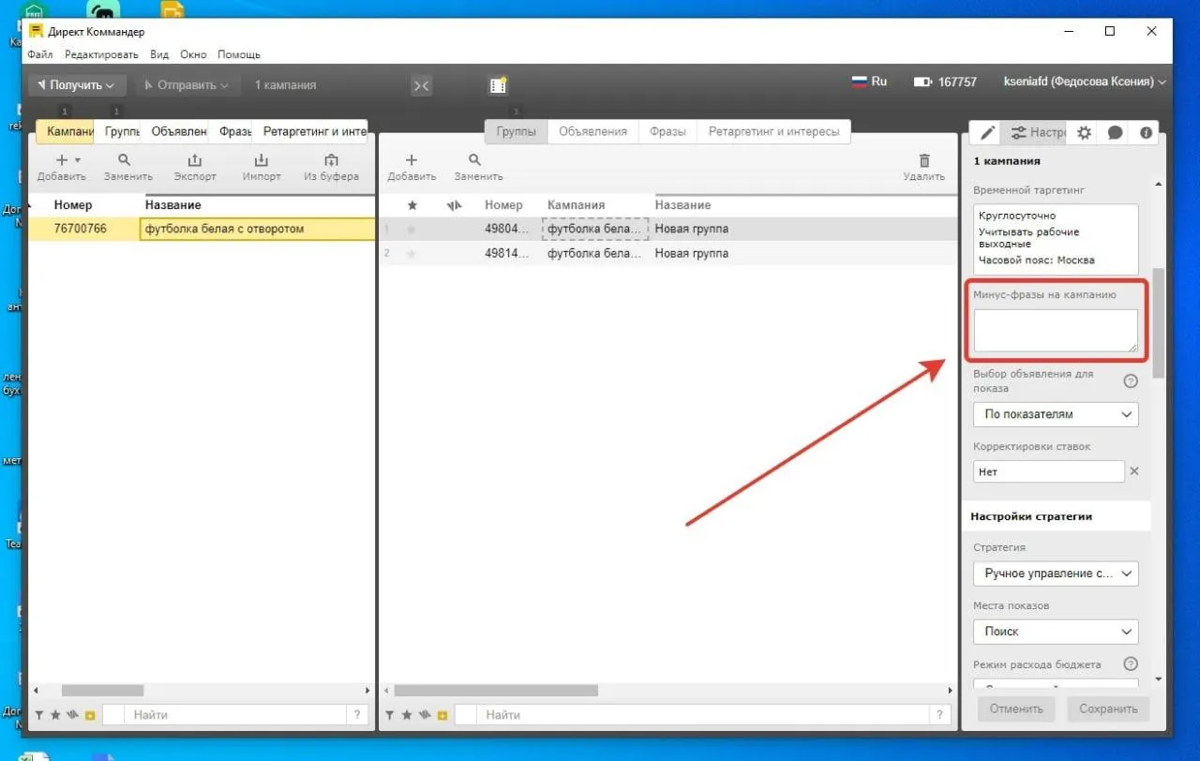This screenshot has width=1200, height=761.
Task: Switch to Ретаргетинг и интересы tab in middle pane
Action: click(x=774, y=131)
